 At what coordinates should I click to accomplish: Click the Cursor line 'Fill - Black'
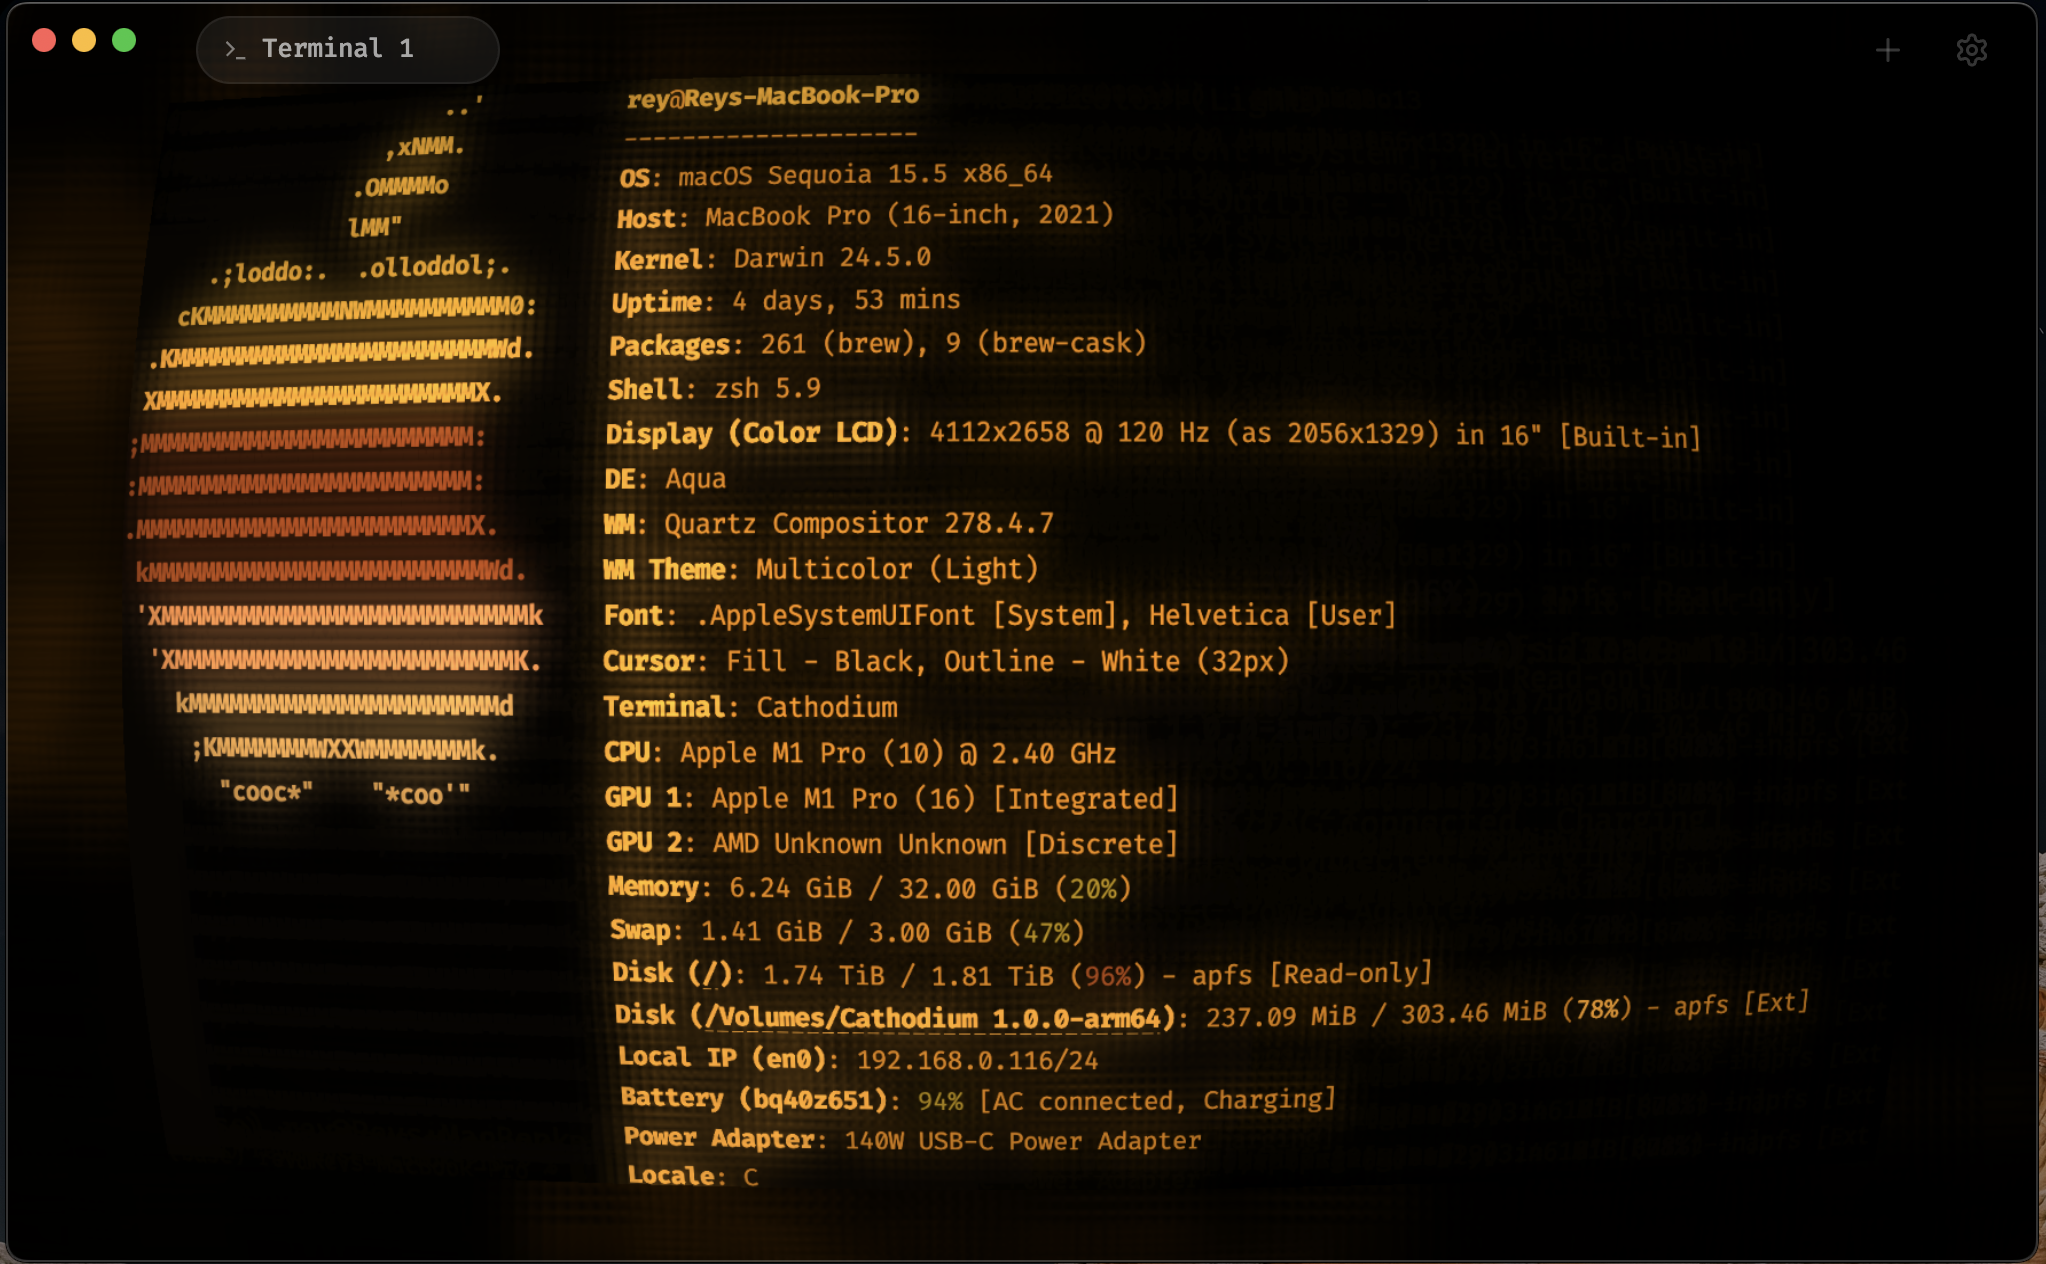[x=820, y=662]
